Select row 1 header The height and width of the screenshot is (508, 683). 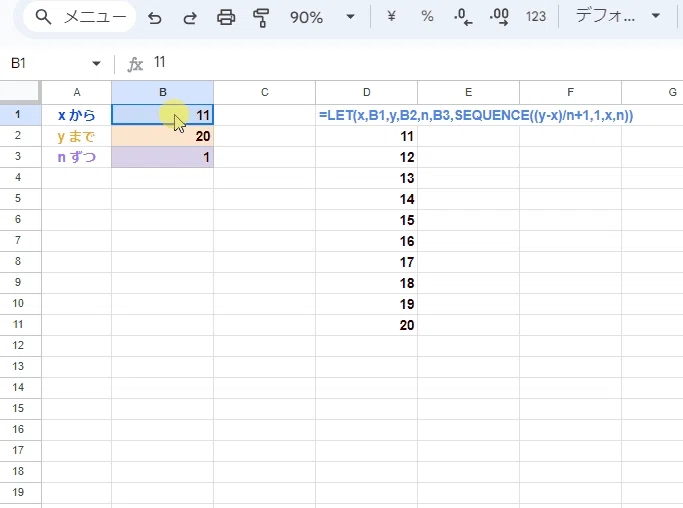20,115
